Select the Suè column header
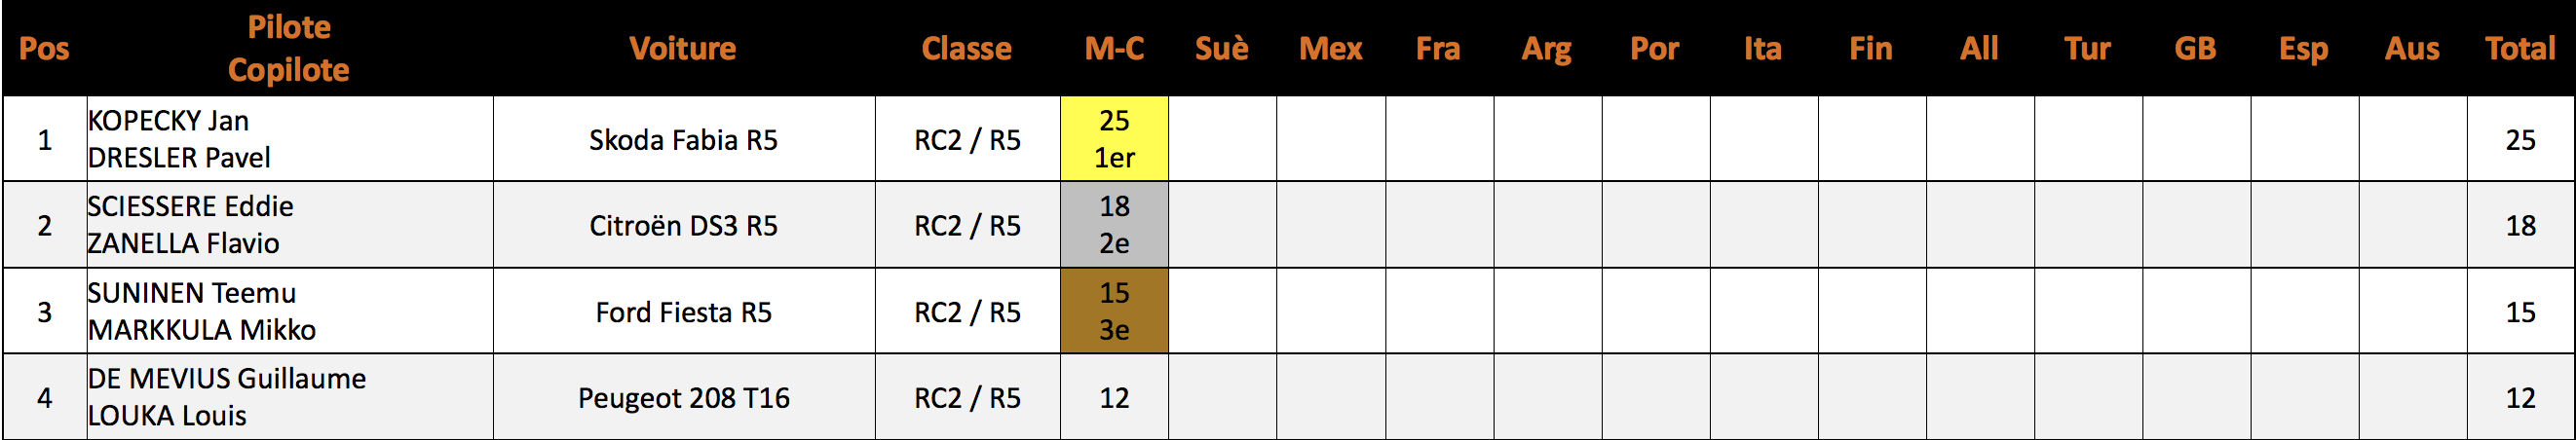The width and height of the screenshot is (2576, 440). 1222,49
